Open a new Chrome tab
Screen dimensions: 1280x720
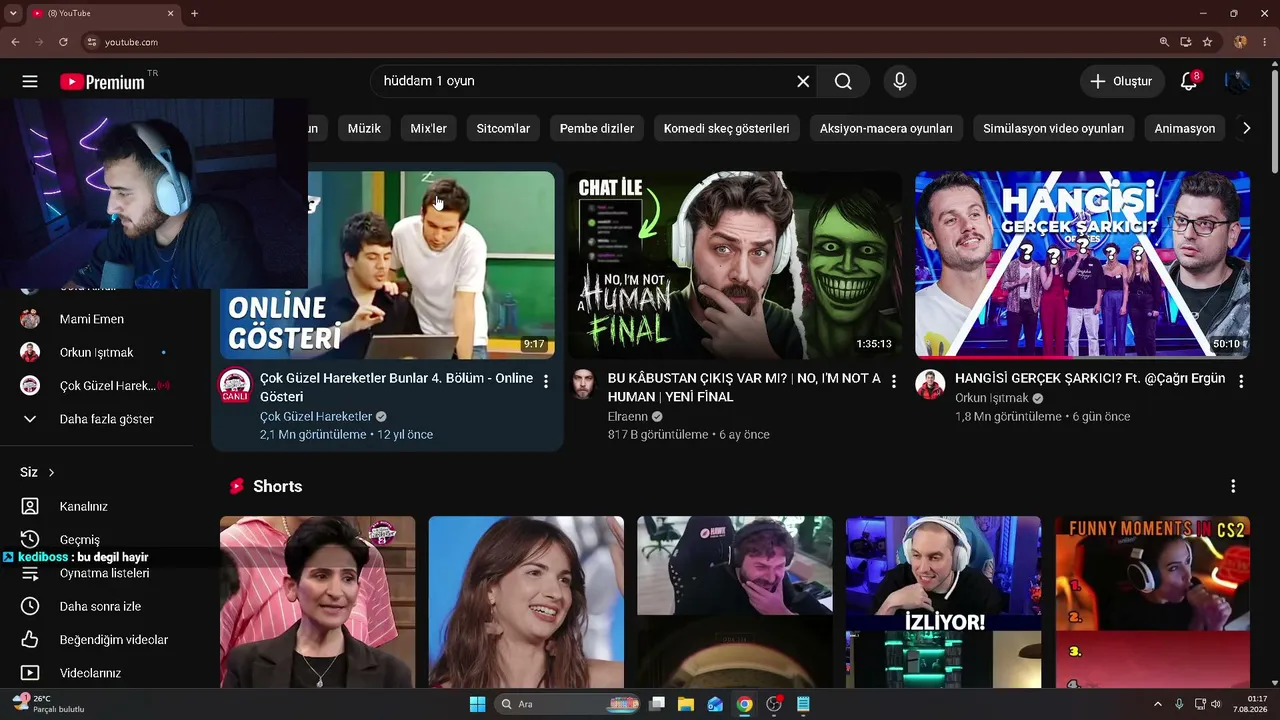(194, 13)
